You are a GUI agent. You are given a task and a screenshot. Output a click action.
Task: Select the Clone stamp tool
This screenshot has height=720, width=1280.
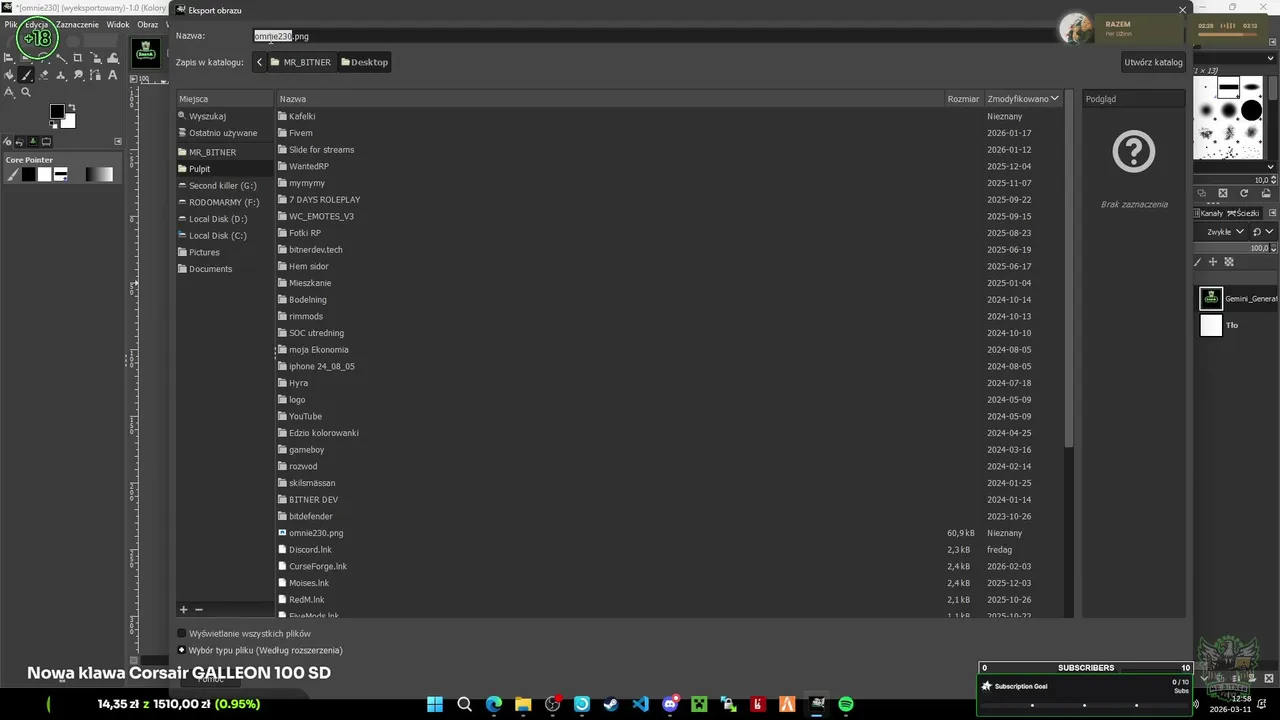coord(61,75)
